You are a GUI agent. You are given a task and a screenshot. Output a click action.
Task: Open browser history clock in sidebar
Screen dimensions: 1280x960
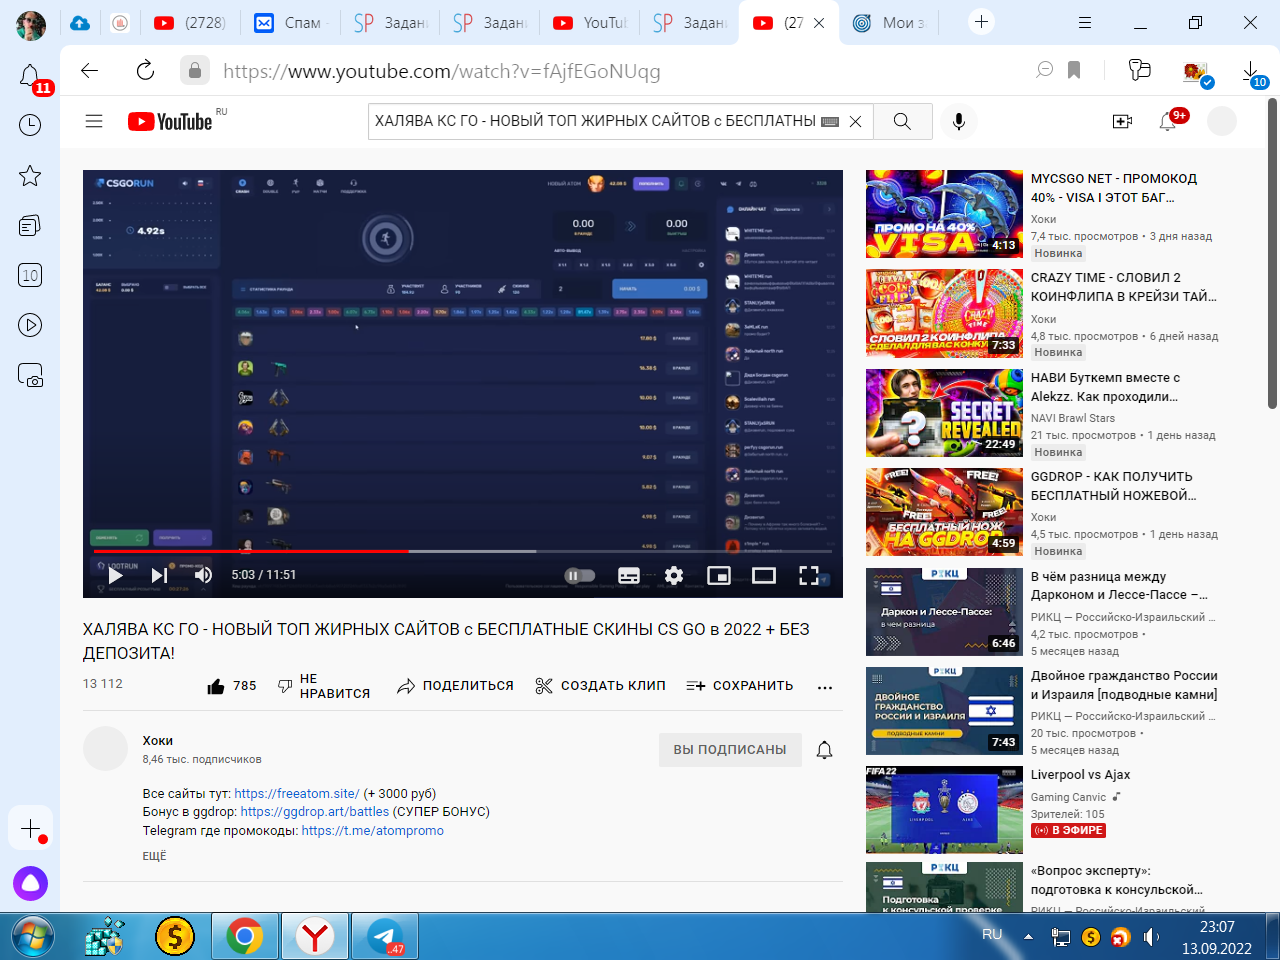coord(30,125)
